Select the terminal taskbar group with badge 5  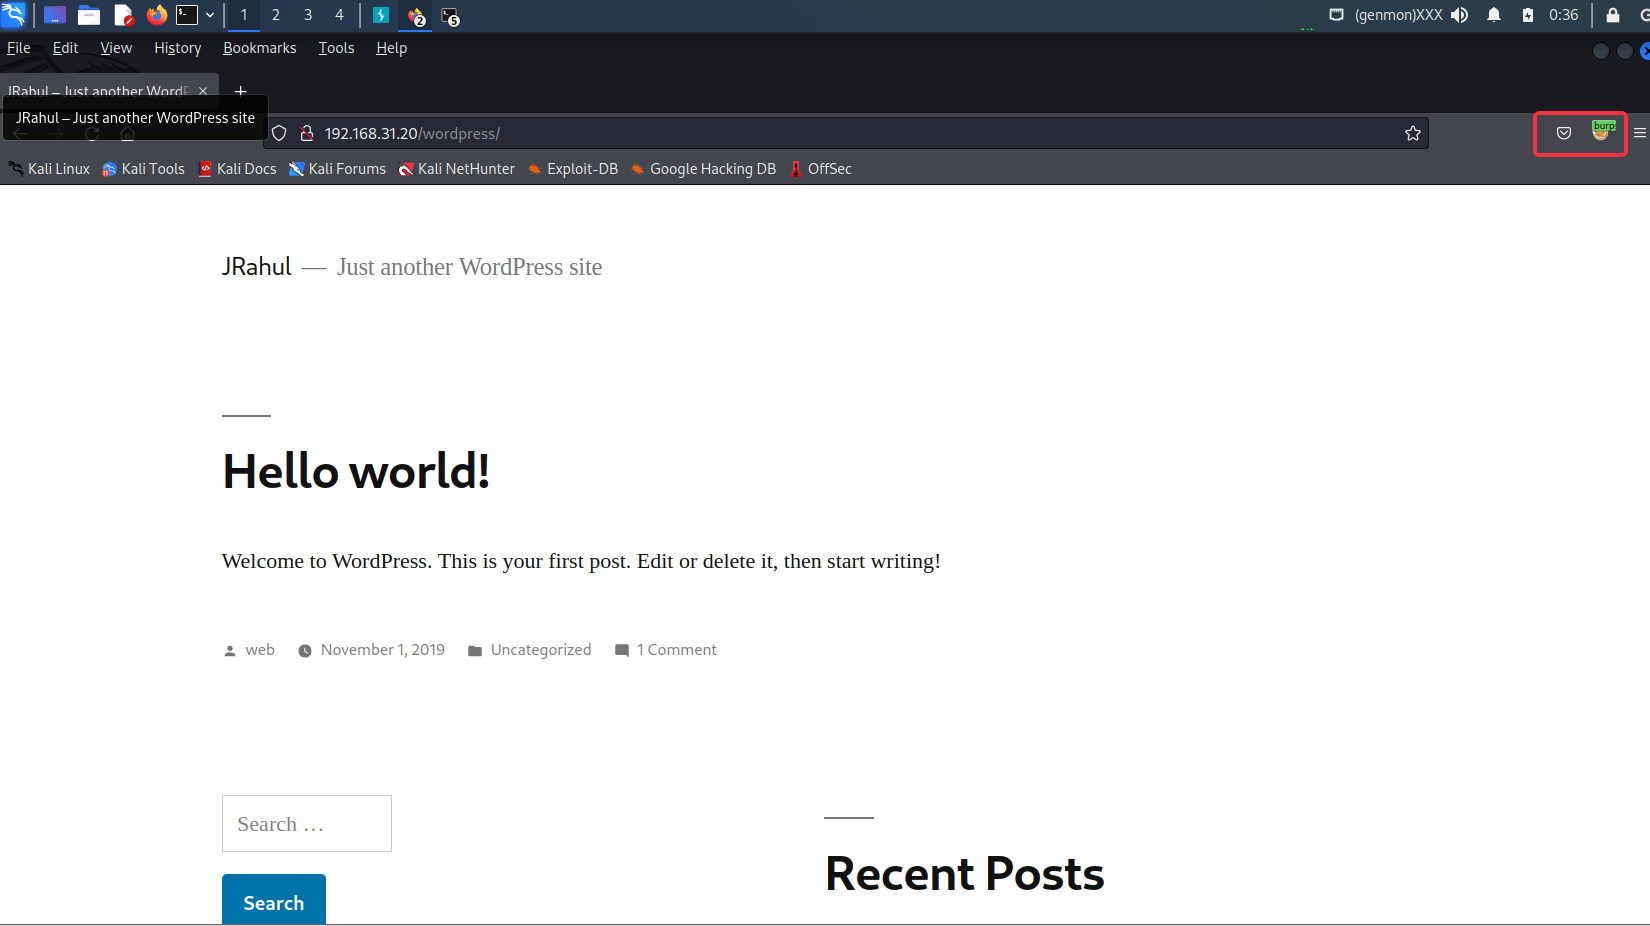point(450,16)
